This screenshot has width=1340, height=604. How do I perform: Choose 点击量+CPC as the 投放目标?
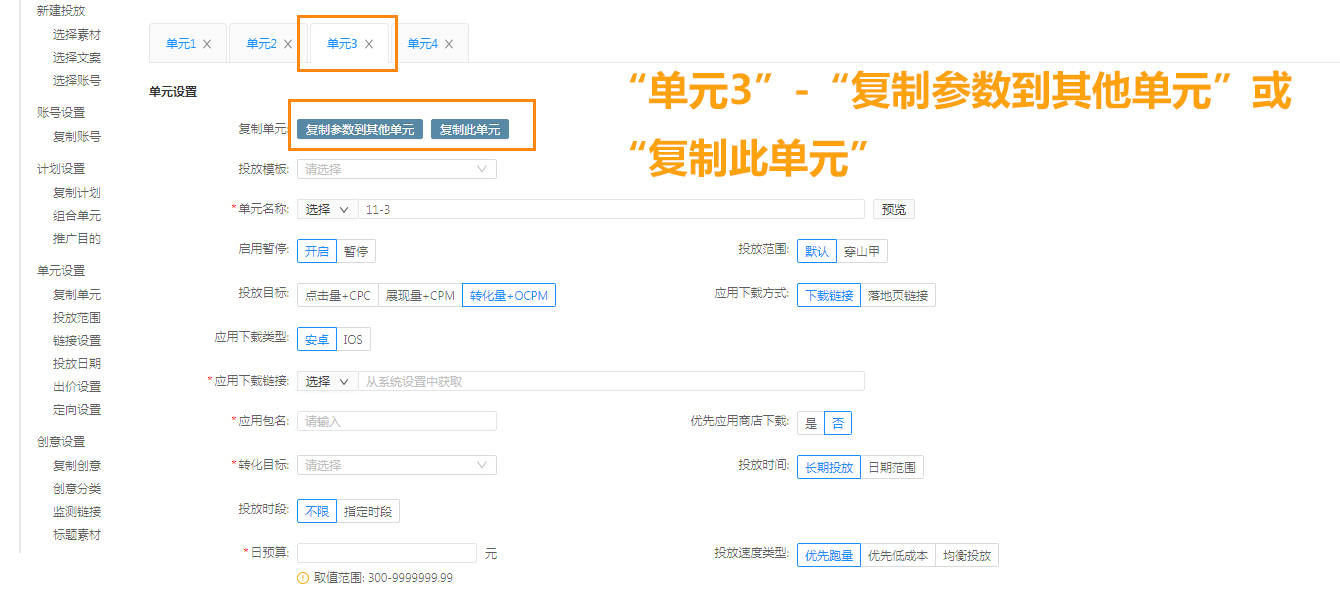(337, 295)
